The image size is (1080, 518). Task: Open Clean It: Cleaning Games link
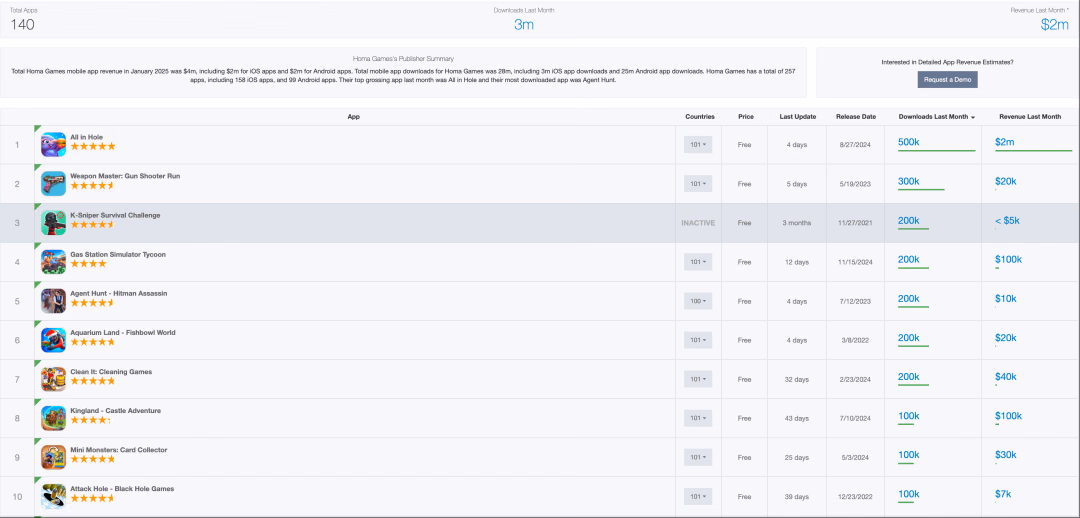111,372
